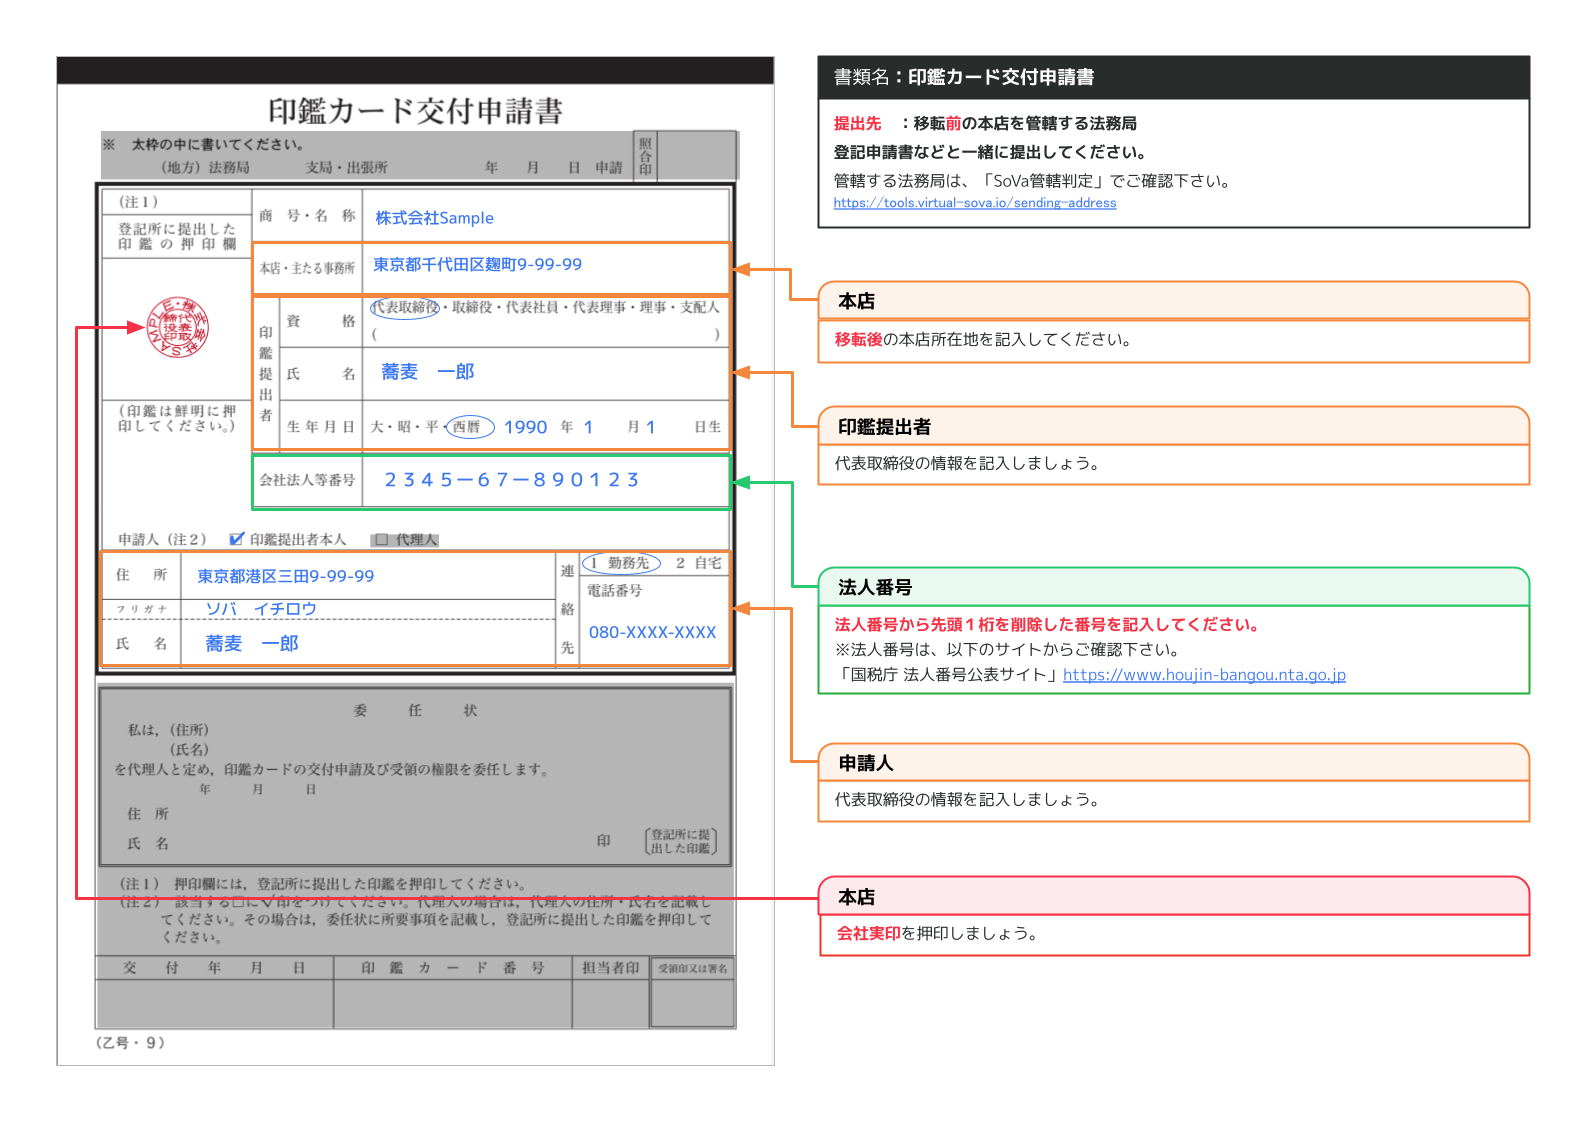This screenshot has width=1586, height=1122.
Task: Click birth year 1990
Action: [x=525, y=428]
